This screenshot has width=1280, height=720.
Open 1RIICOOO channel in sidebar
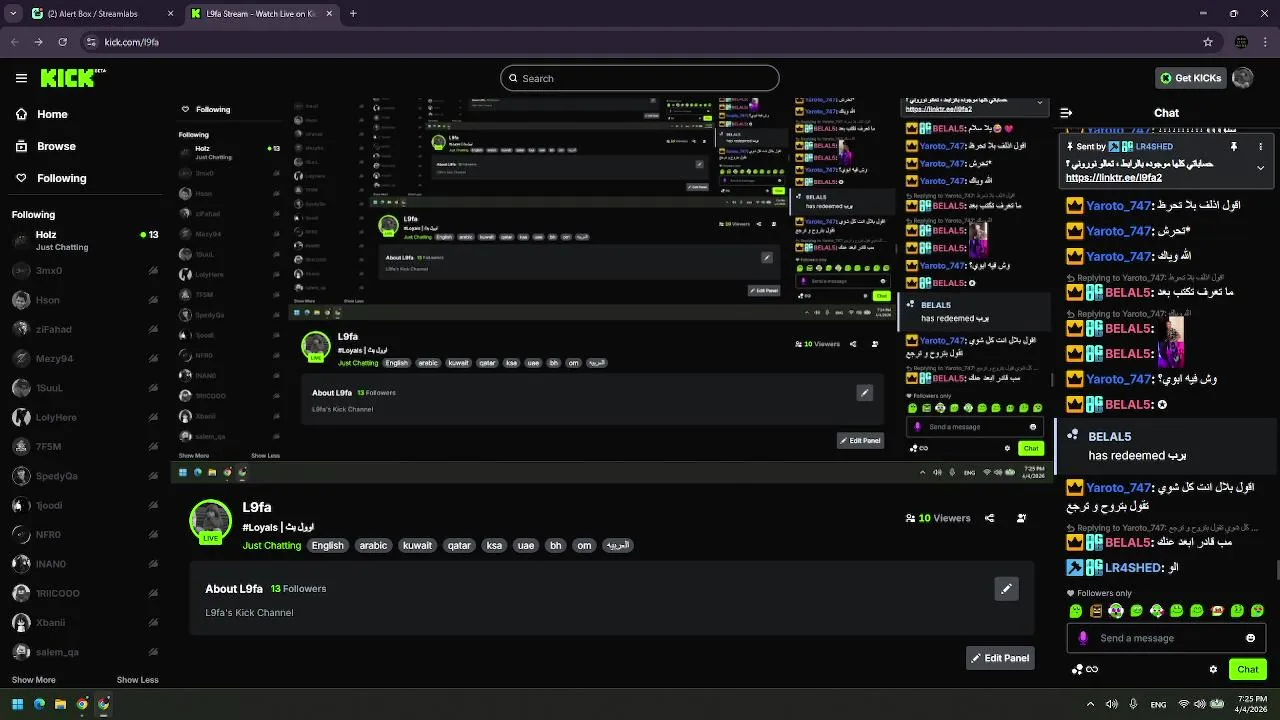click(84, 593)
